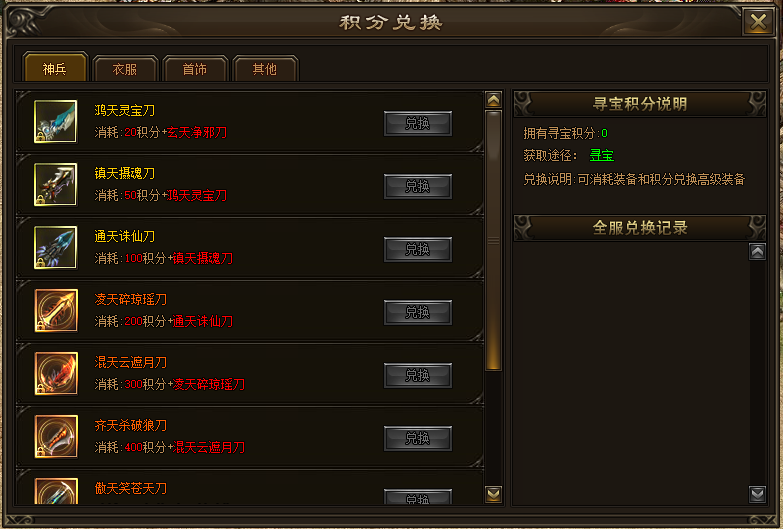This screenshot has height=529, width=783.
Task: Open the 首饰 tab
Action: (x=195, y=69)
